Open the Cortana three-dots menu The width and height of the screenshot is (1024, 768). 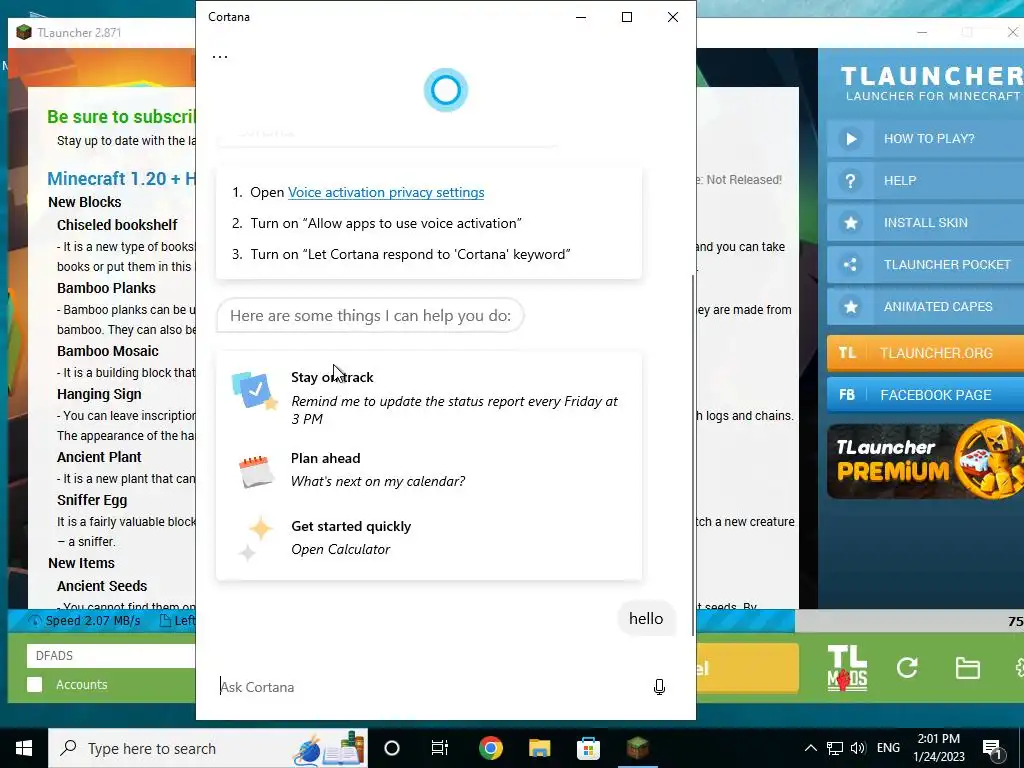pyautogui.click(x=220, y=57)
